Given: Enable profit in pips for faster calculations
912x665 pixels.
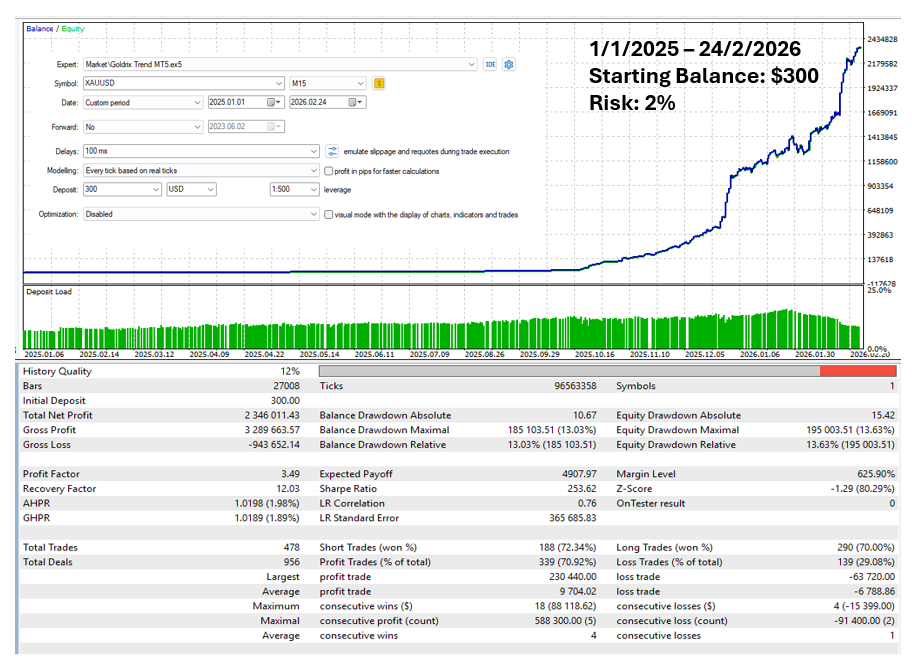Looking at the screenshot, I should pyautogui.click(x=329, y=171).
